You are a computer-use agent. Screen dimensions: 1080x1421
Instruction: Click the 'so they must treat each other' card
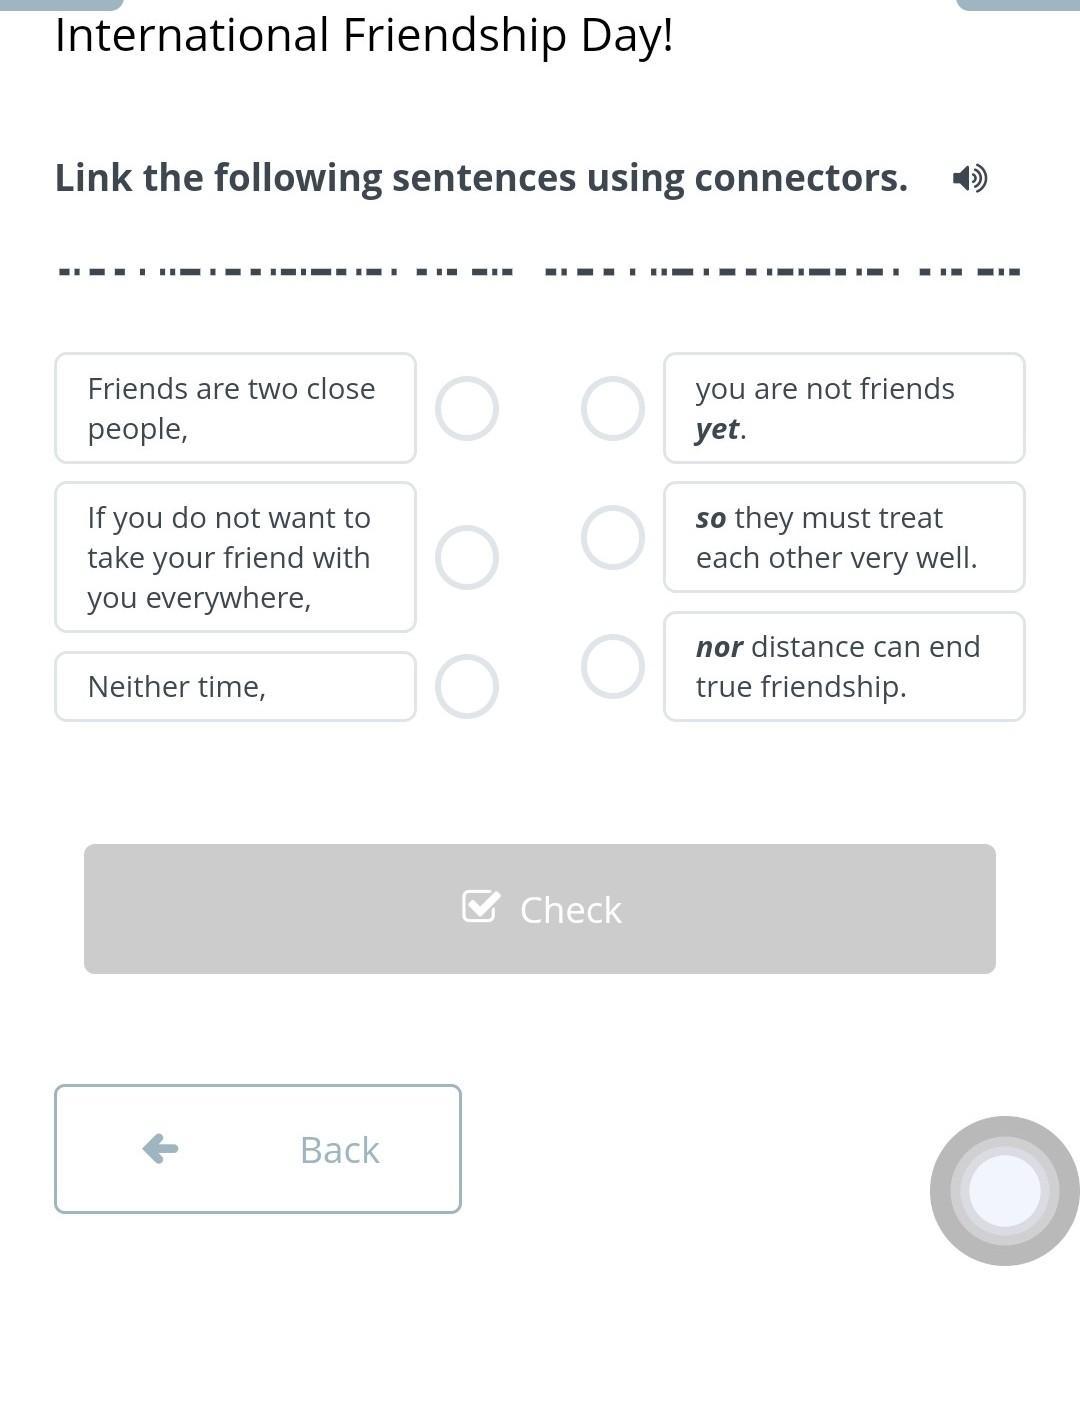(844, 537)
